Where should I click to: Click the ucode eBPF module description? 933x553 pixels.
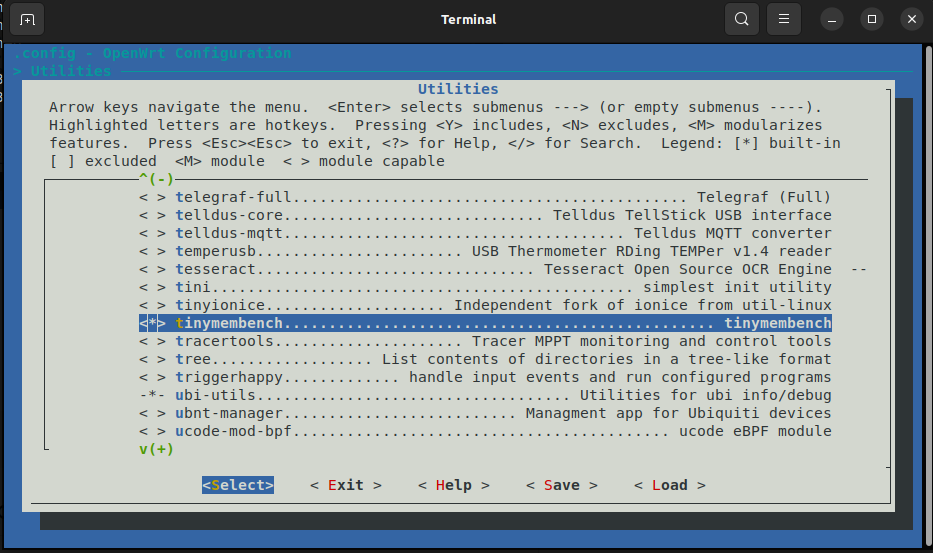point(755,431)
